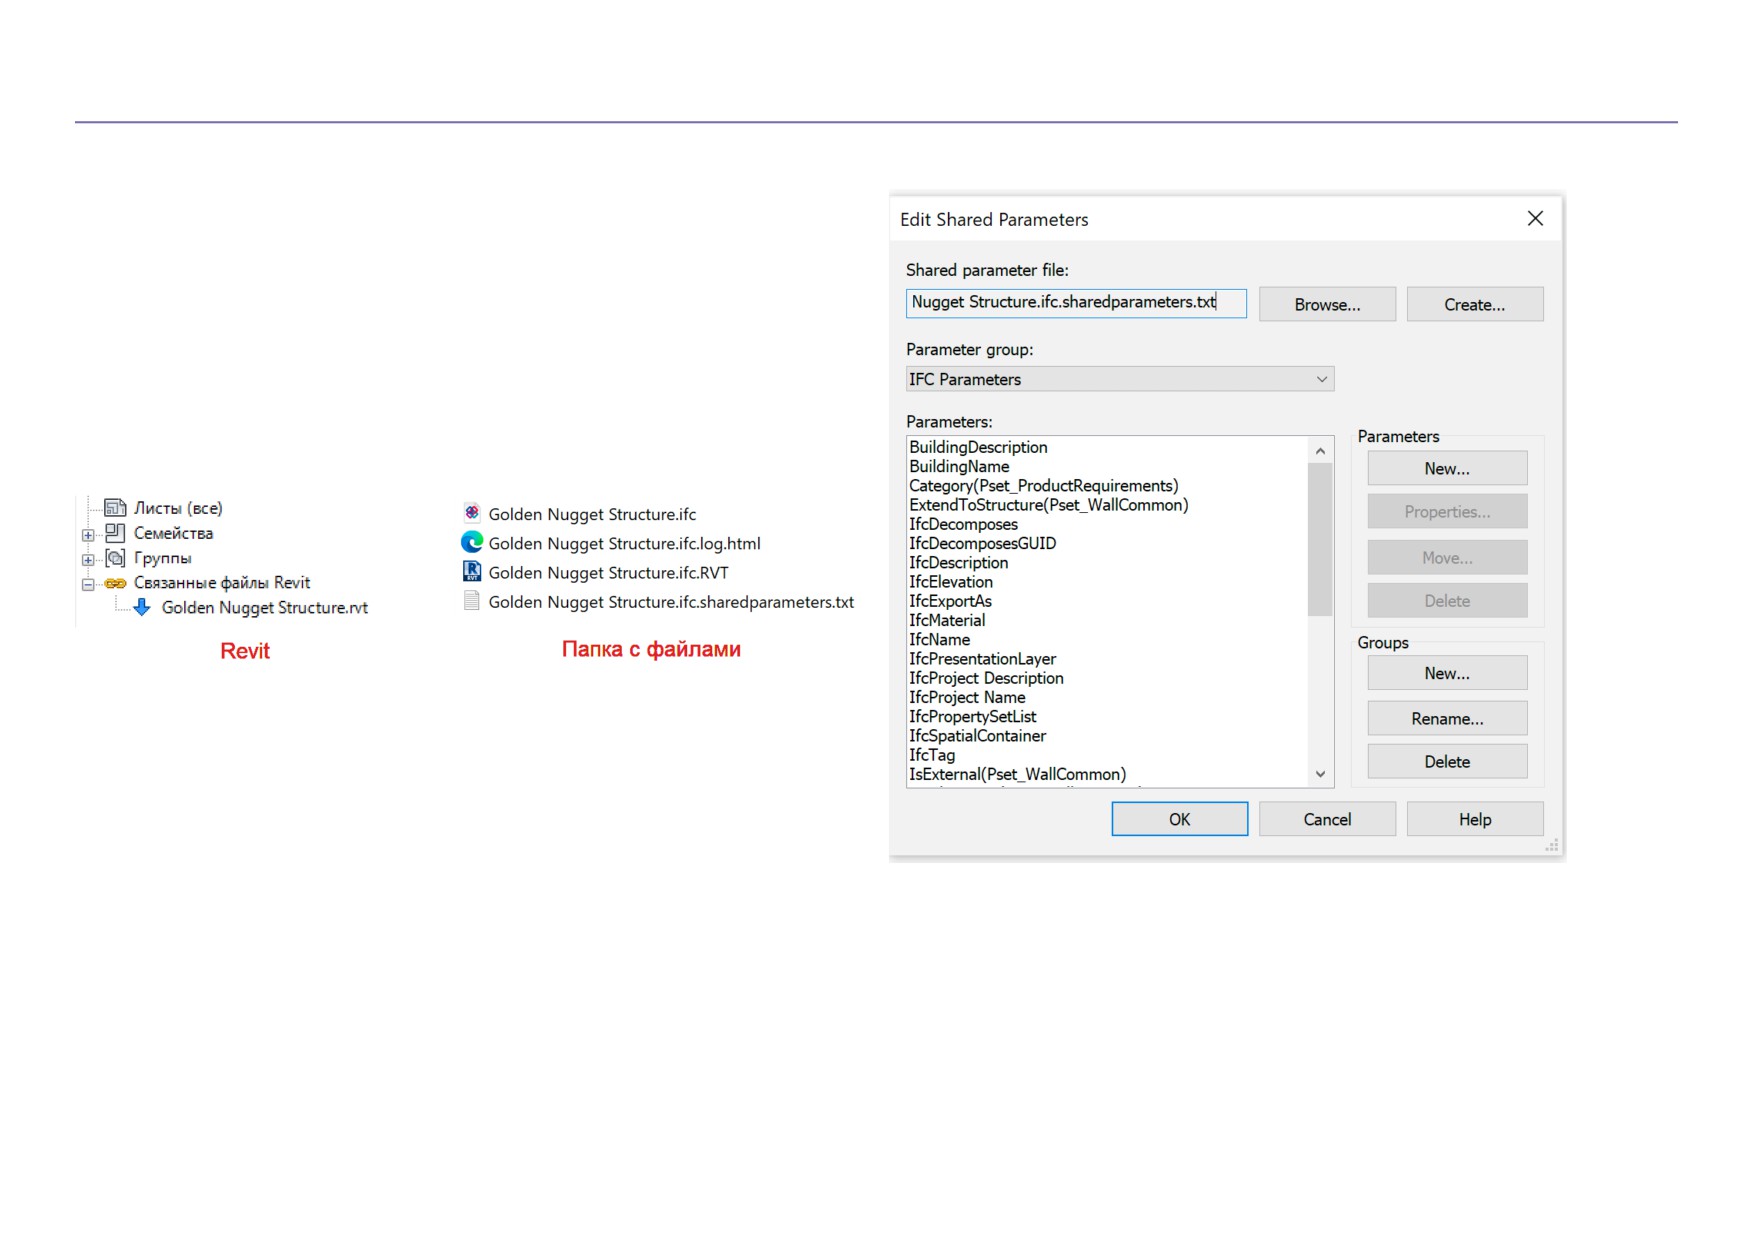Click the Browse... button
This screenshot has height=1239, width=1752.
tap(1327, 304)
